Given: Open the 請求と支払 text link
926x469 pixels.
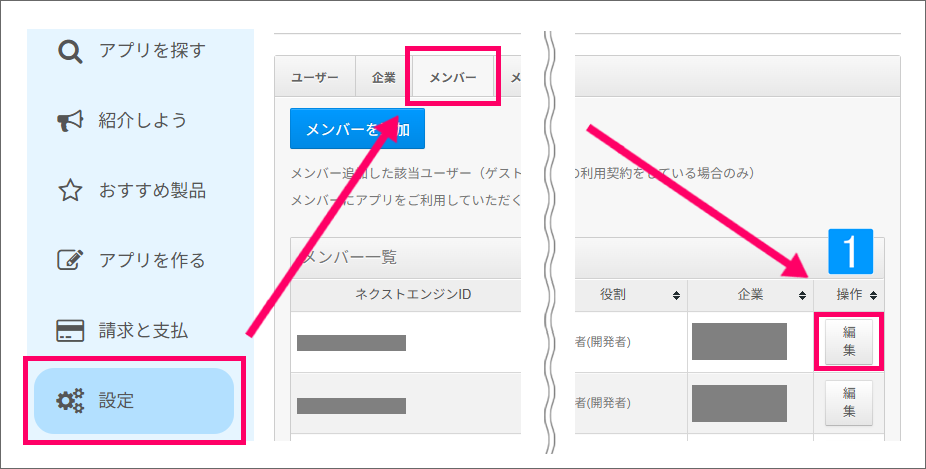Looking at the screenshot, I should pyautogui.click(x=143, y=331).
